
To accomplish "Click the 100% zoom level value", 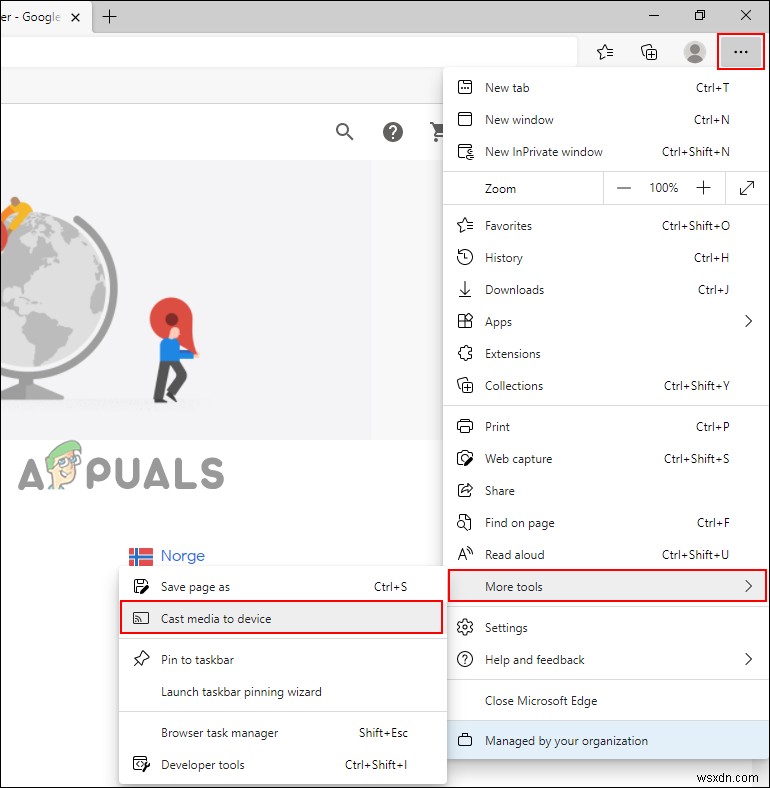I will pyautogui.click(x=663, y=188).
